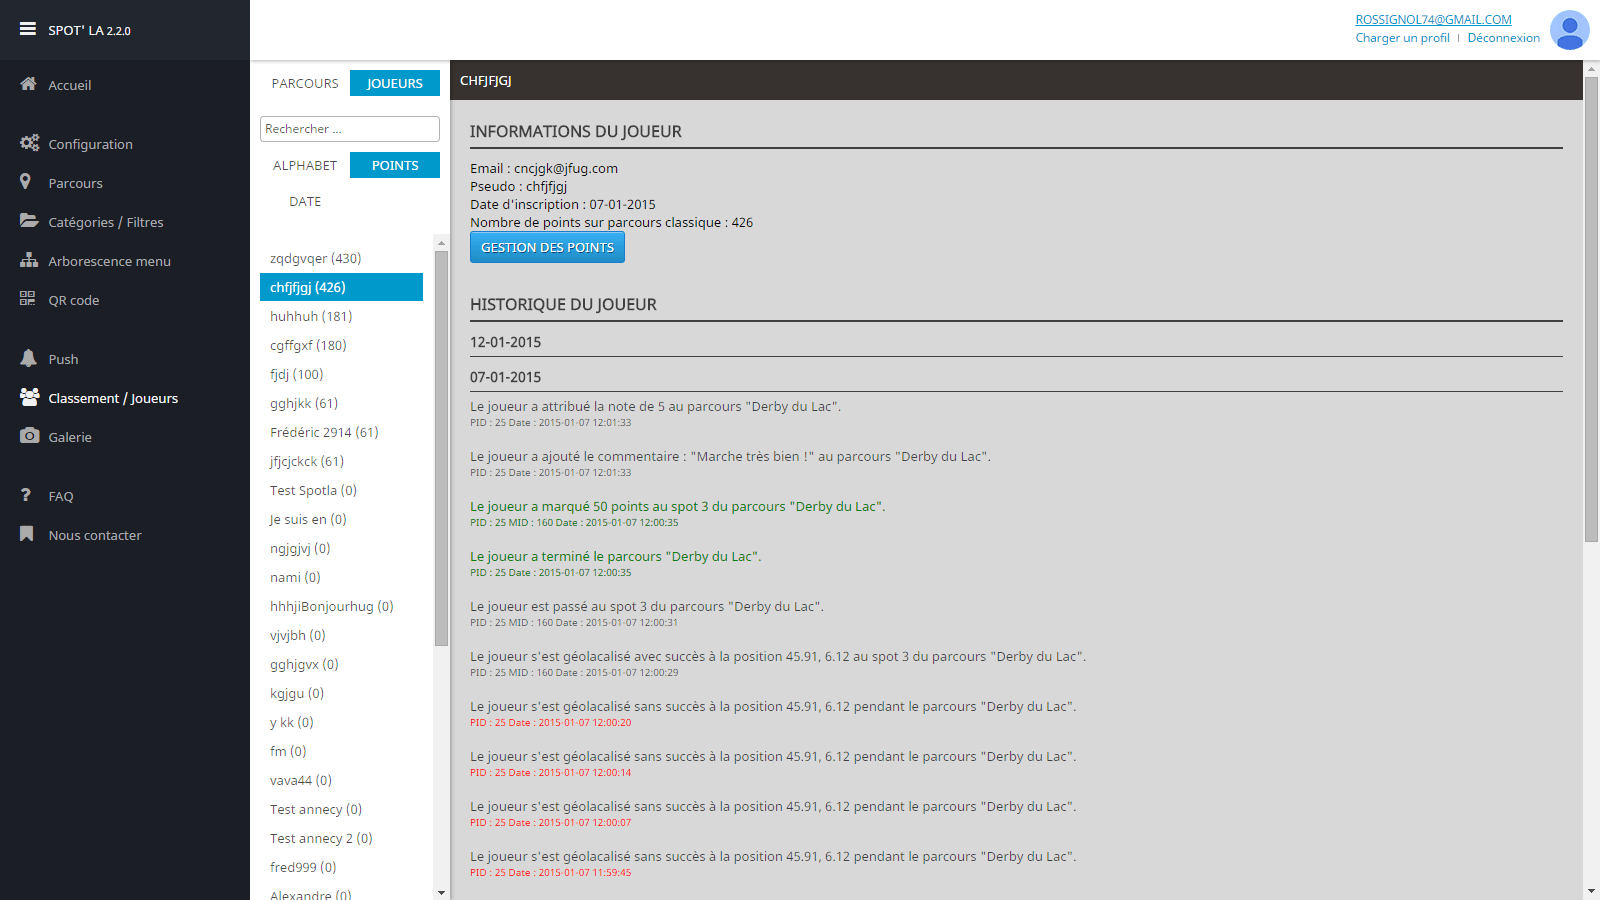Open the QR code section icon
The image size is (1600, 900).
click(x=27, y=299)
